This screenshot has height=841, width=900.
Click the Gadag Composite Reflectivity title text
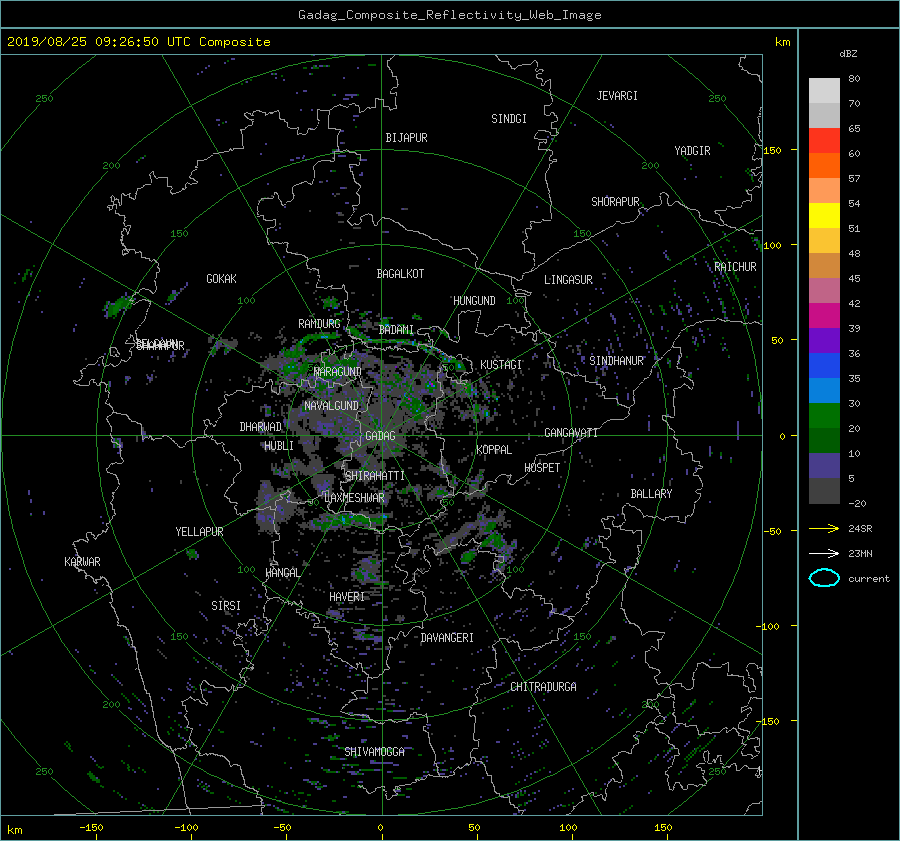click(449, 15)
